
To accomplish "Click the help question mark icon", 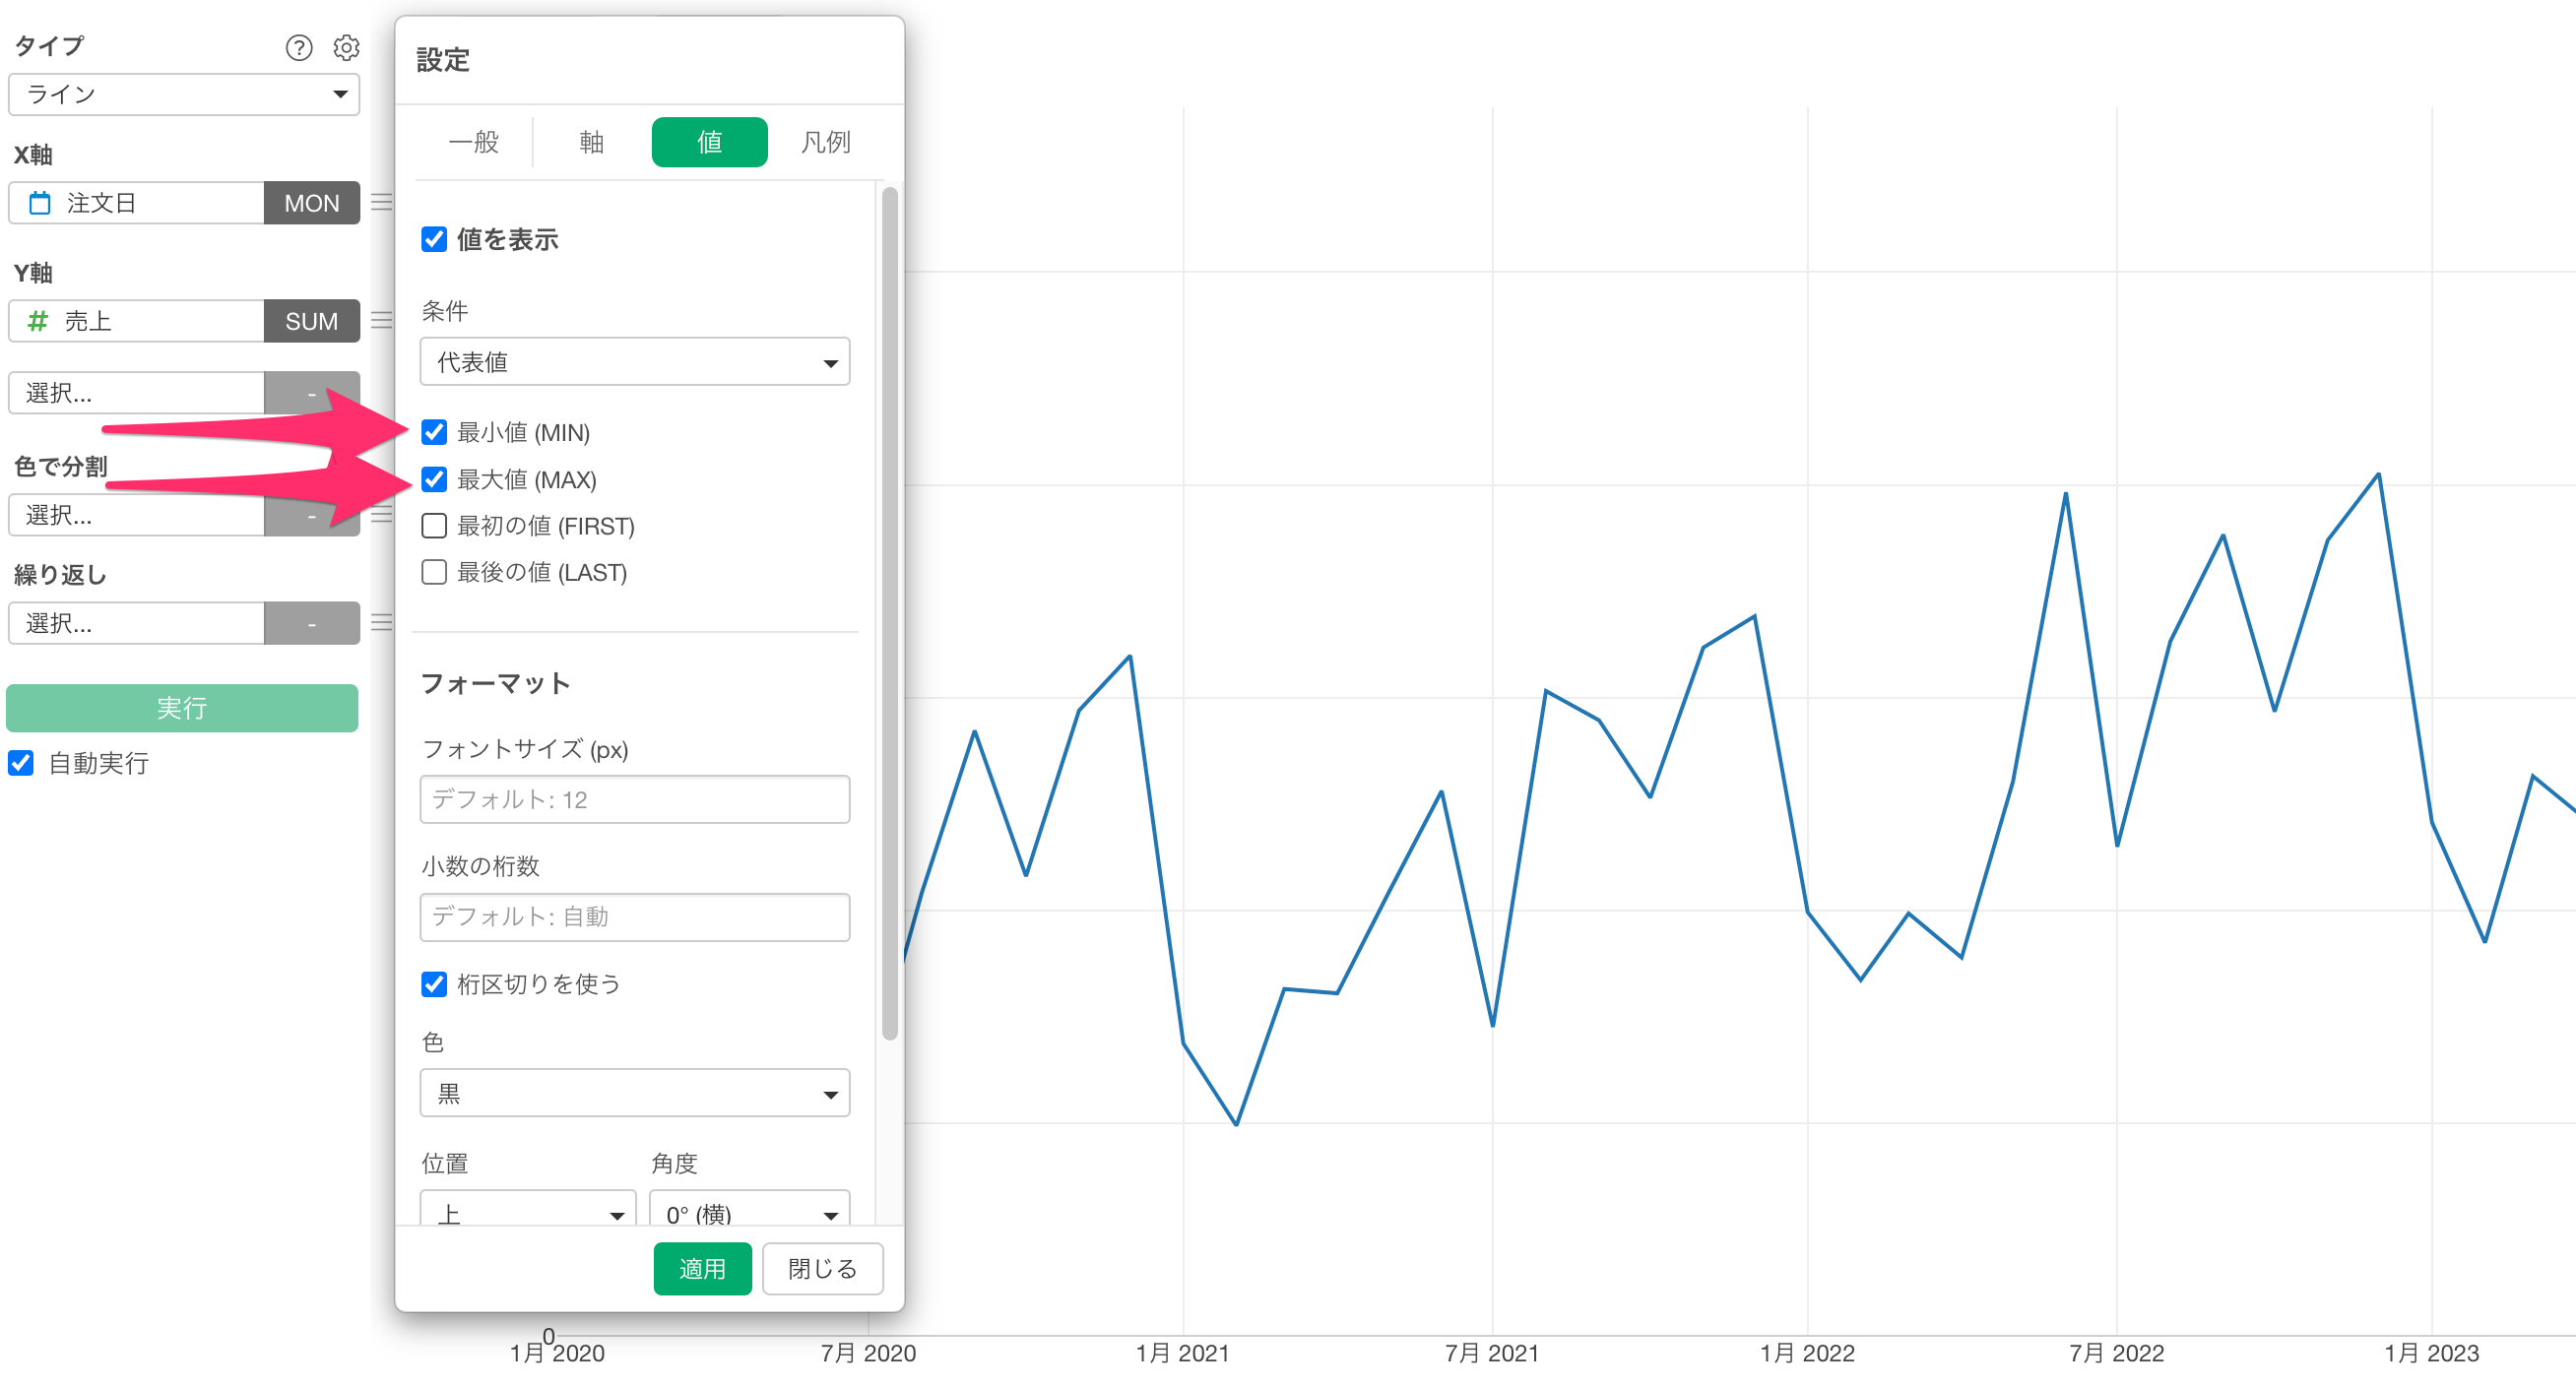I will tap(298, 47).
